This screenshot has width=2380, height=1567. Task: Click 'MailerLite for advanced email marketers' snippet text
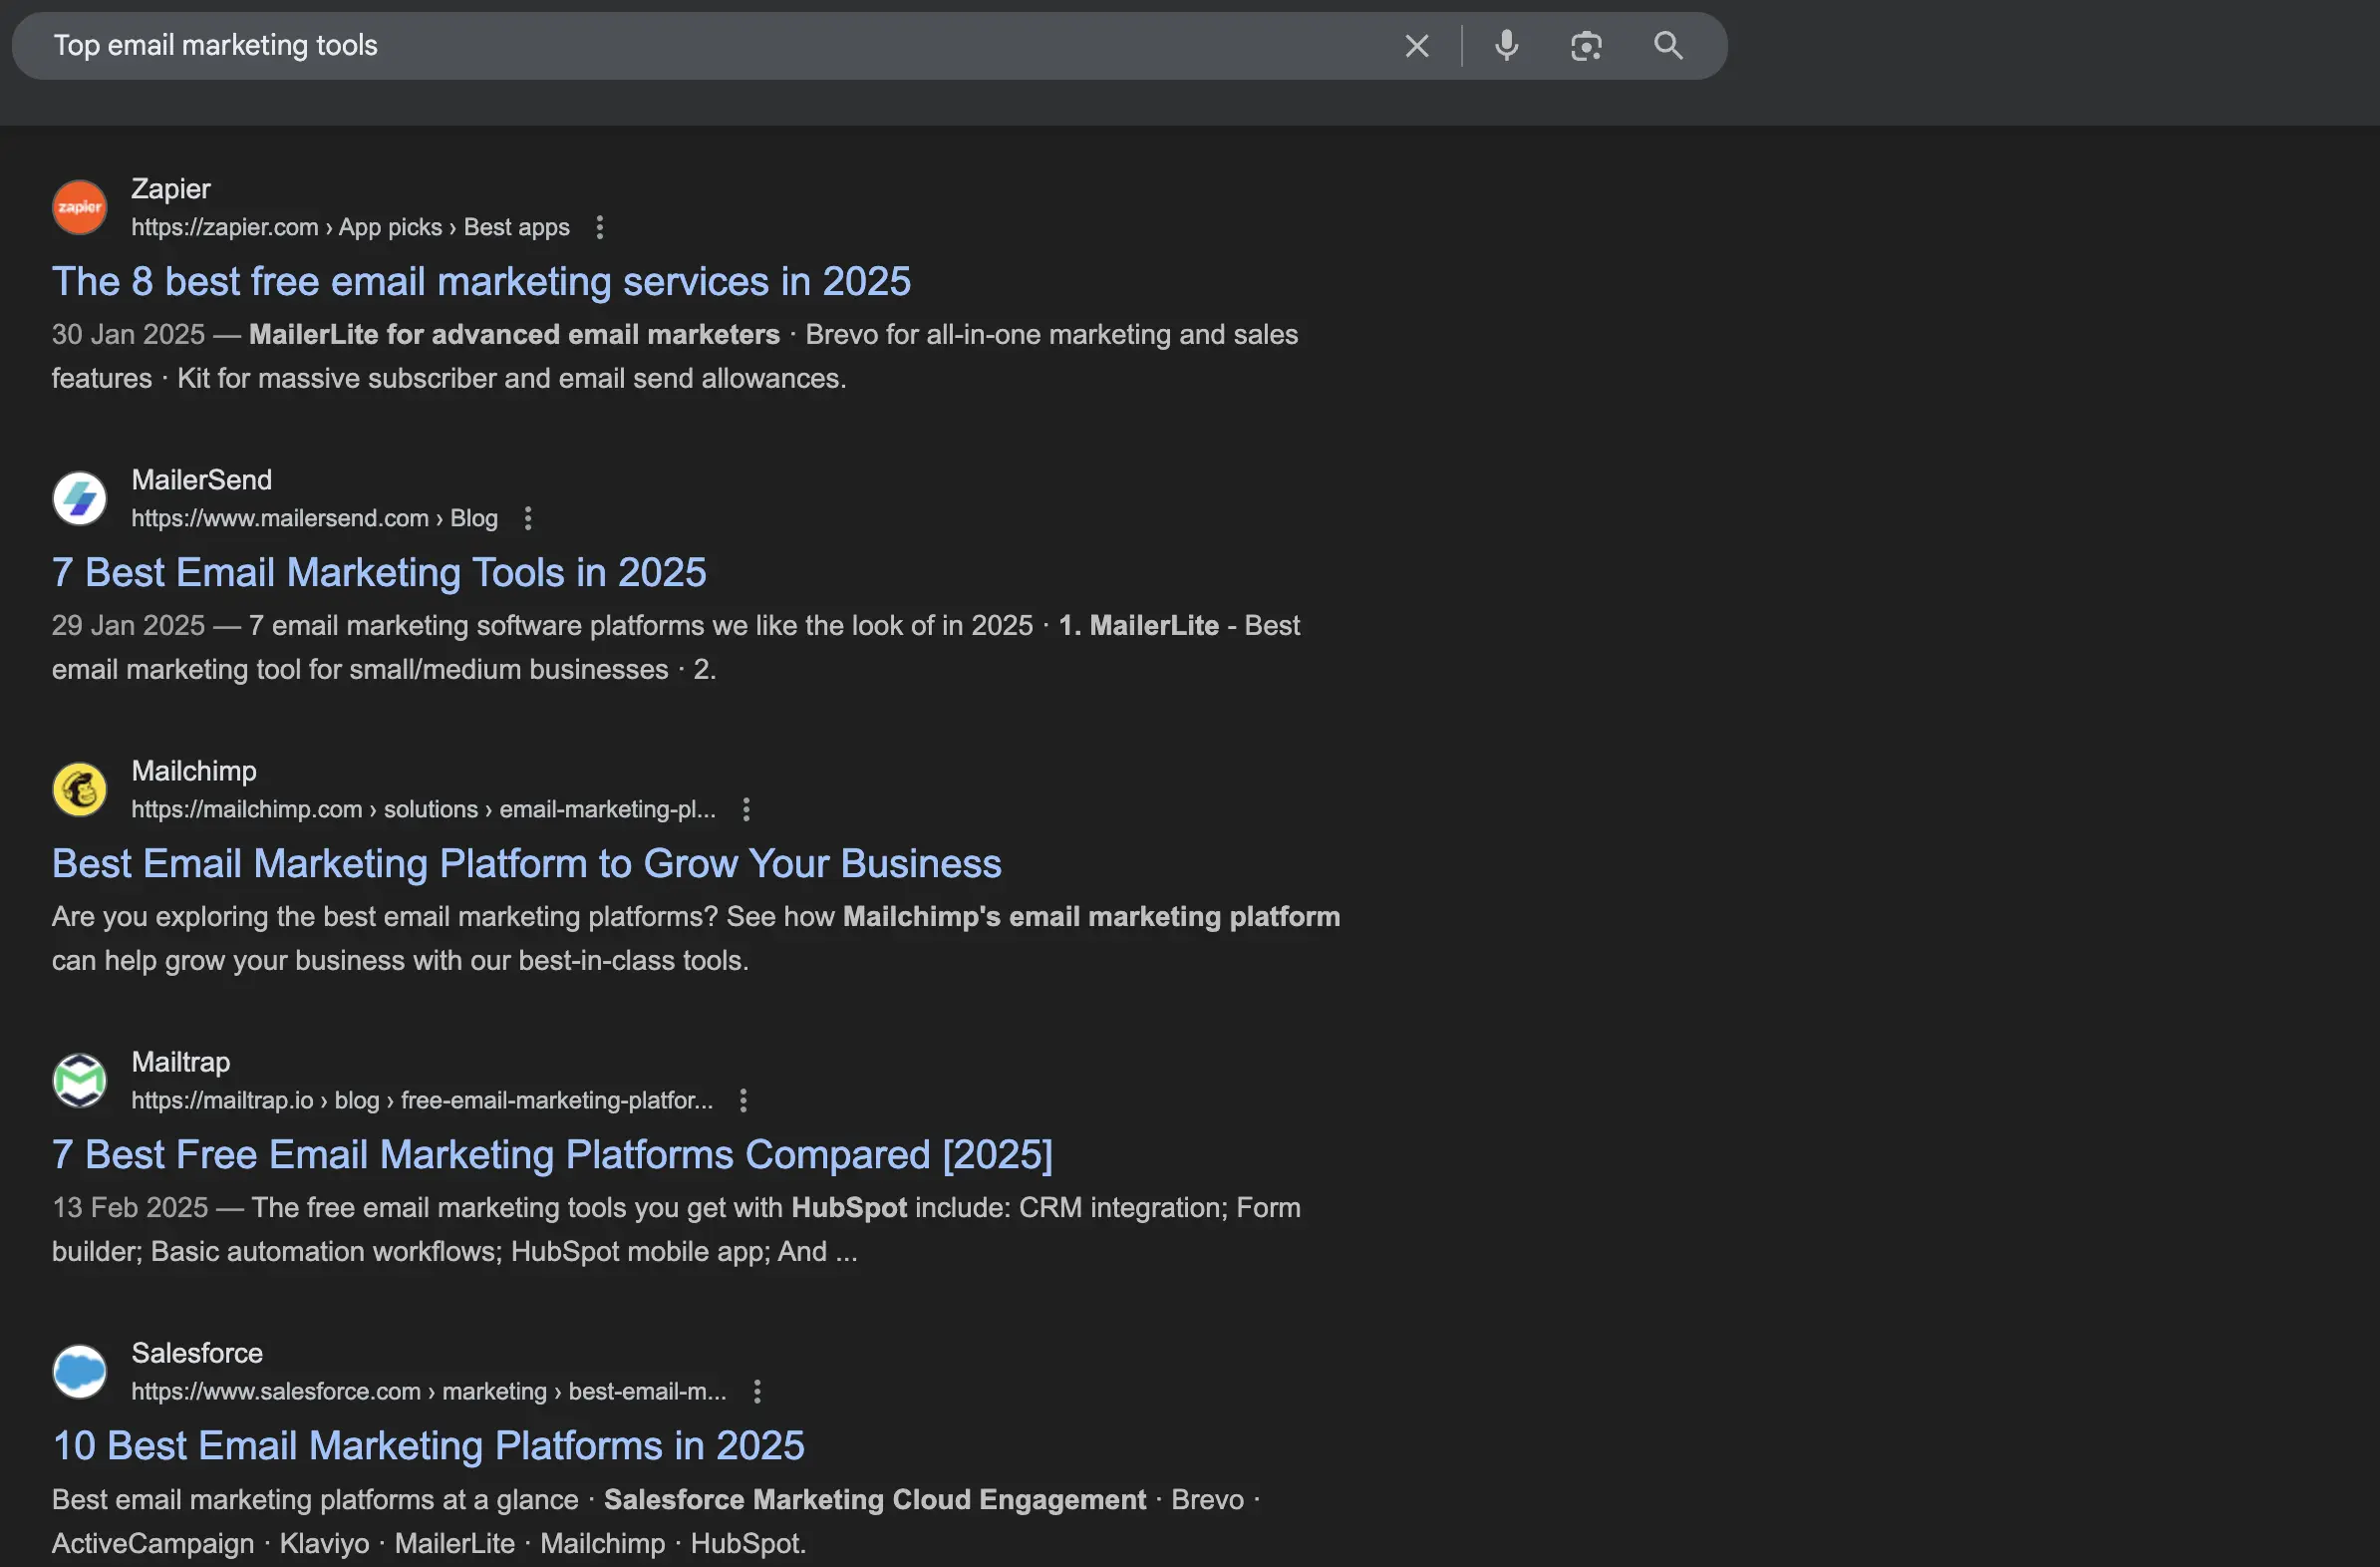pyautogui.click(x=514, y=334)
